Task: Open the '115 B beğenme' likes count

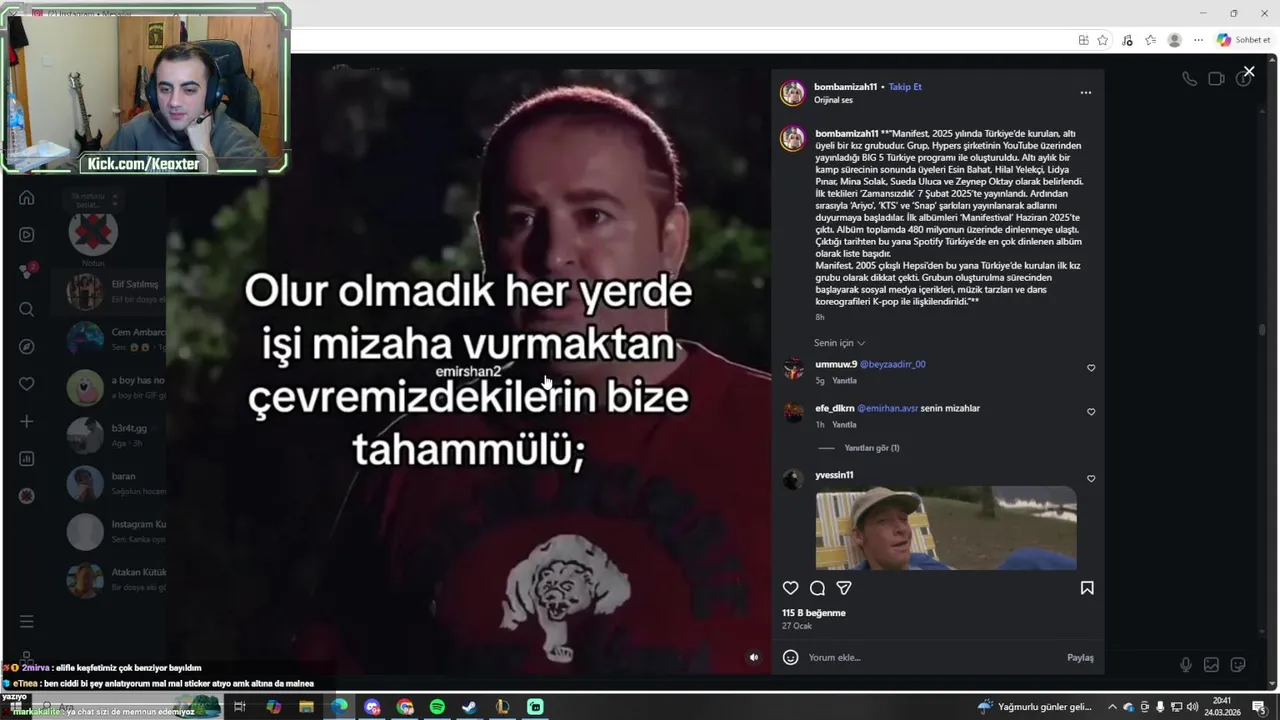Action: coord(814,612)
